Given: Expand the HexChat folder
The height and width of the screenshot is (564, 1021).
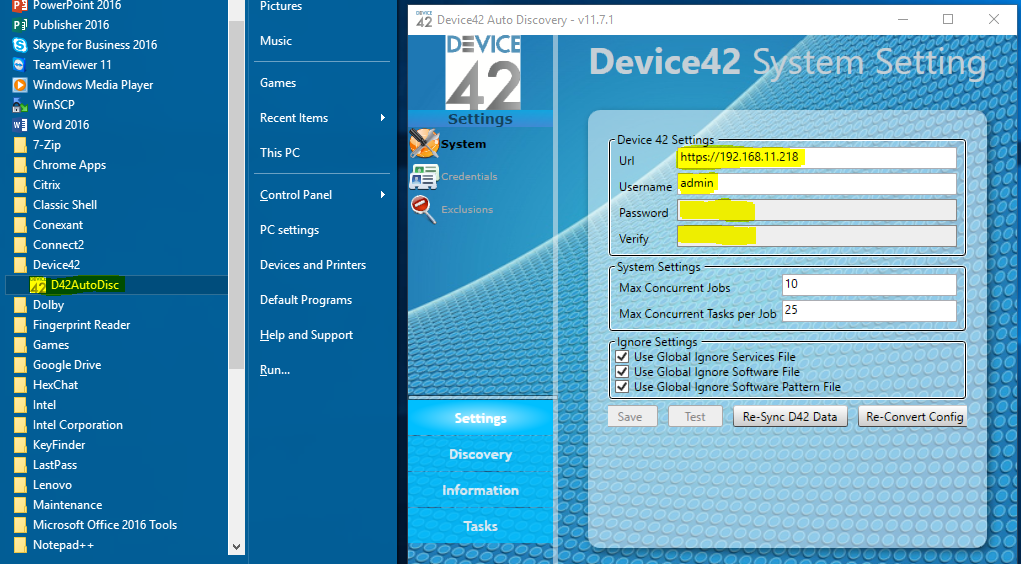Looking at the screenshot, I should [46, 385].
